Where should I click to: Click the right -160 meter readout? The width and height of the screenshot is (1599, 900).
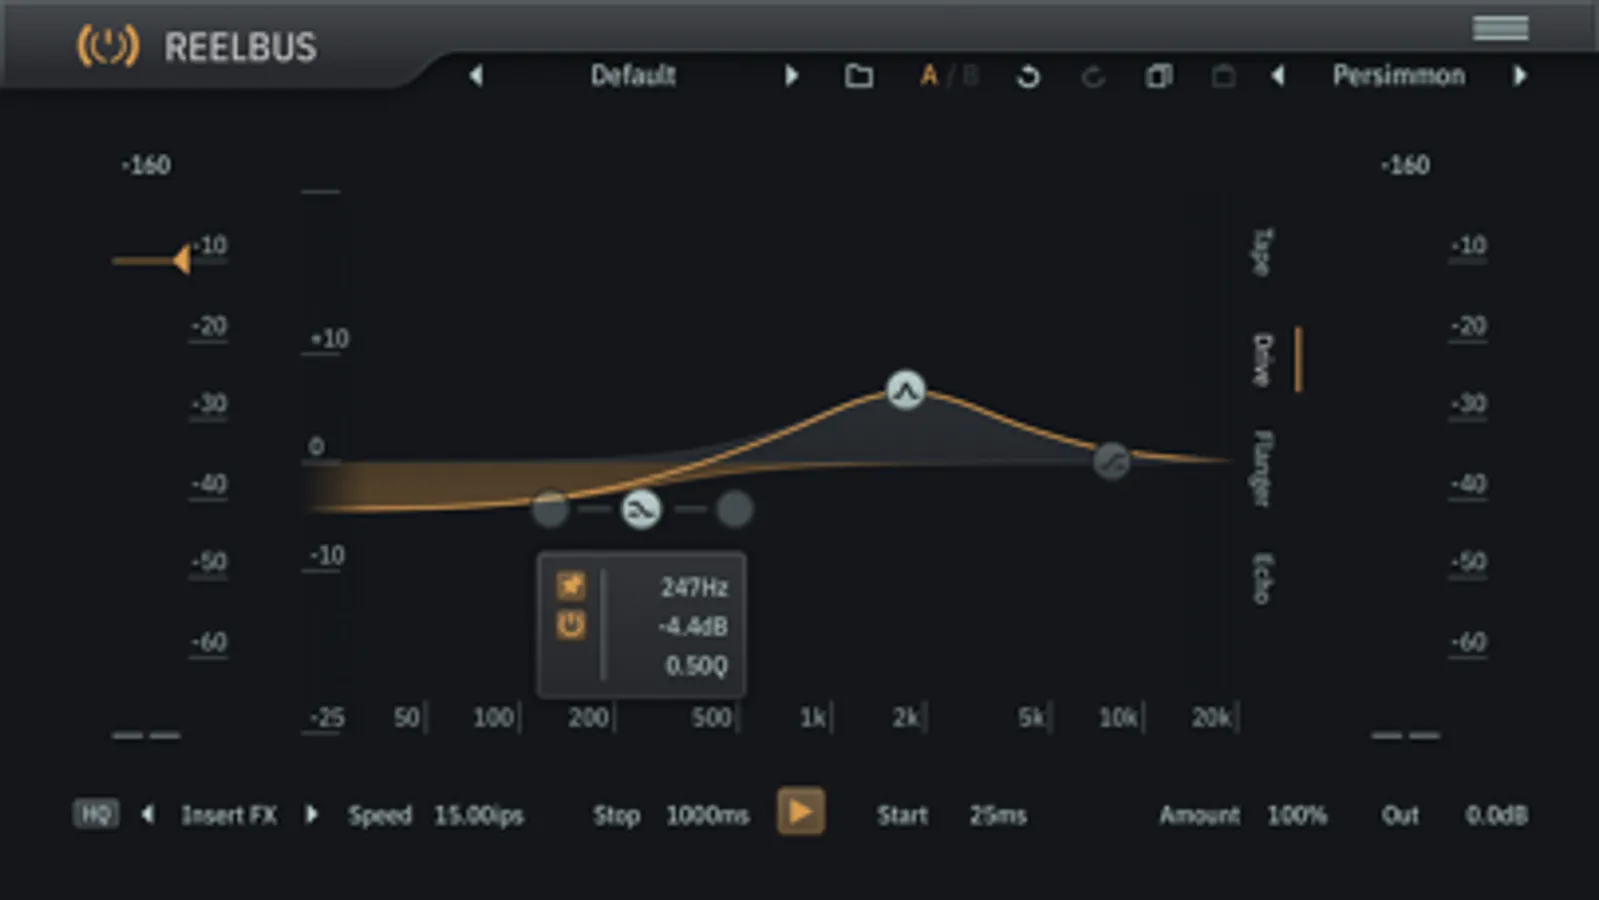[1405, 165]
